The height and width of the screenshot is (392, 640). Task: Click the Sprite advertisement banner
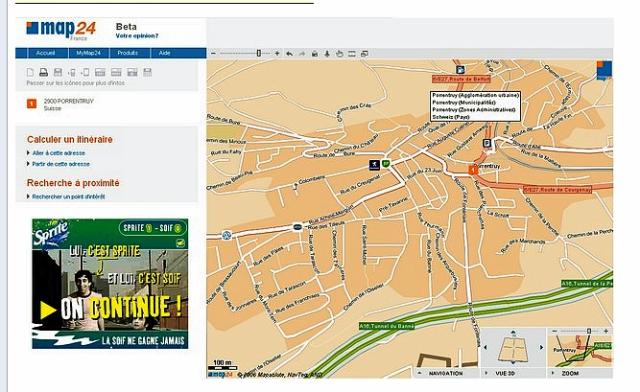point(110,284)
